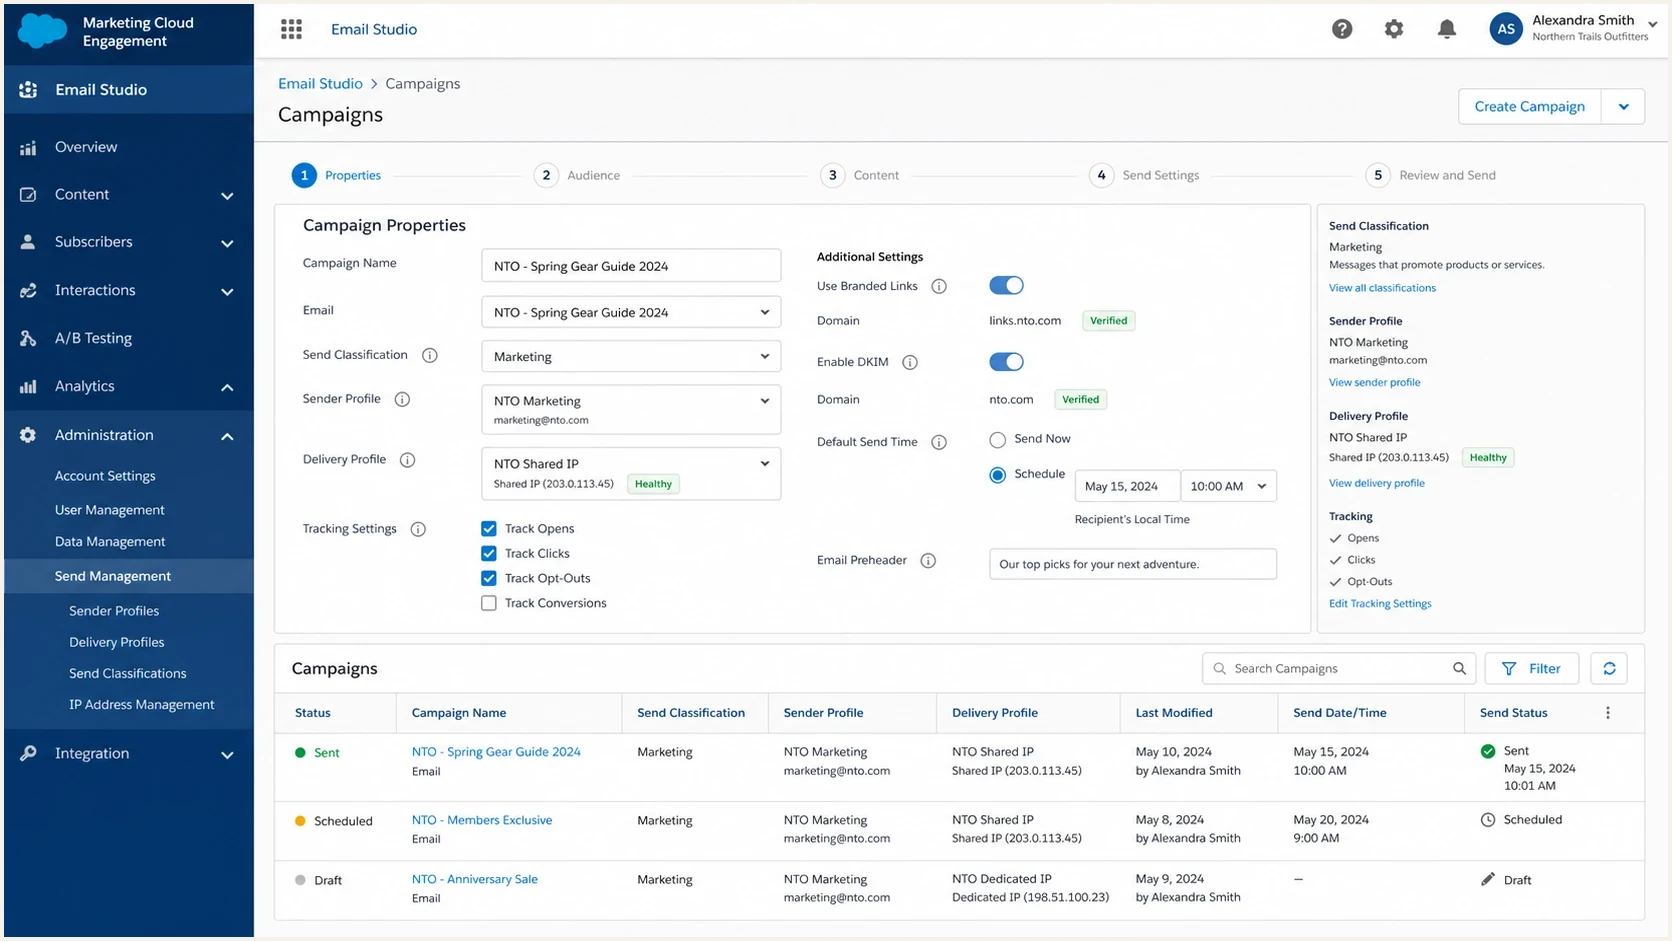
Task: Open the settings gear in header
Action: [x=1394, y=29]
